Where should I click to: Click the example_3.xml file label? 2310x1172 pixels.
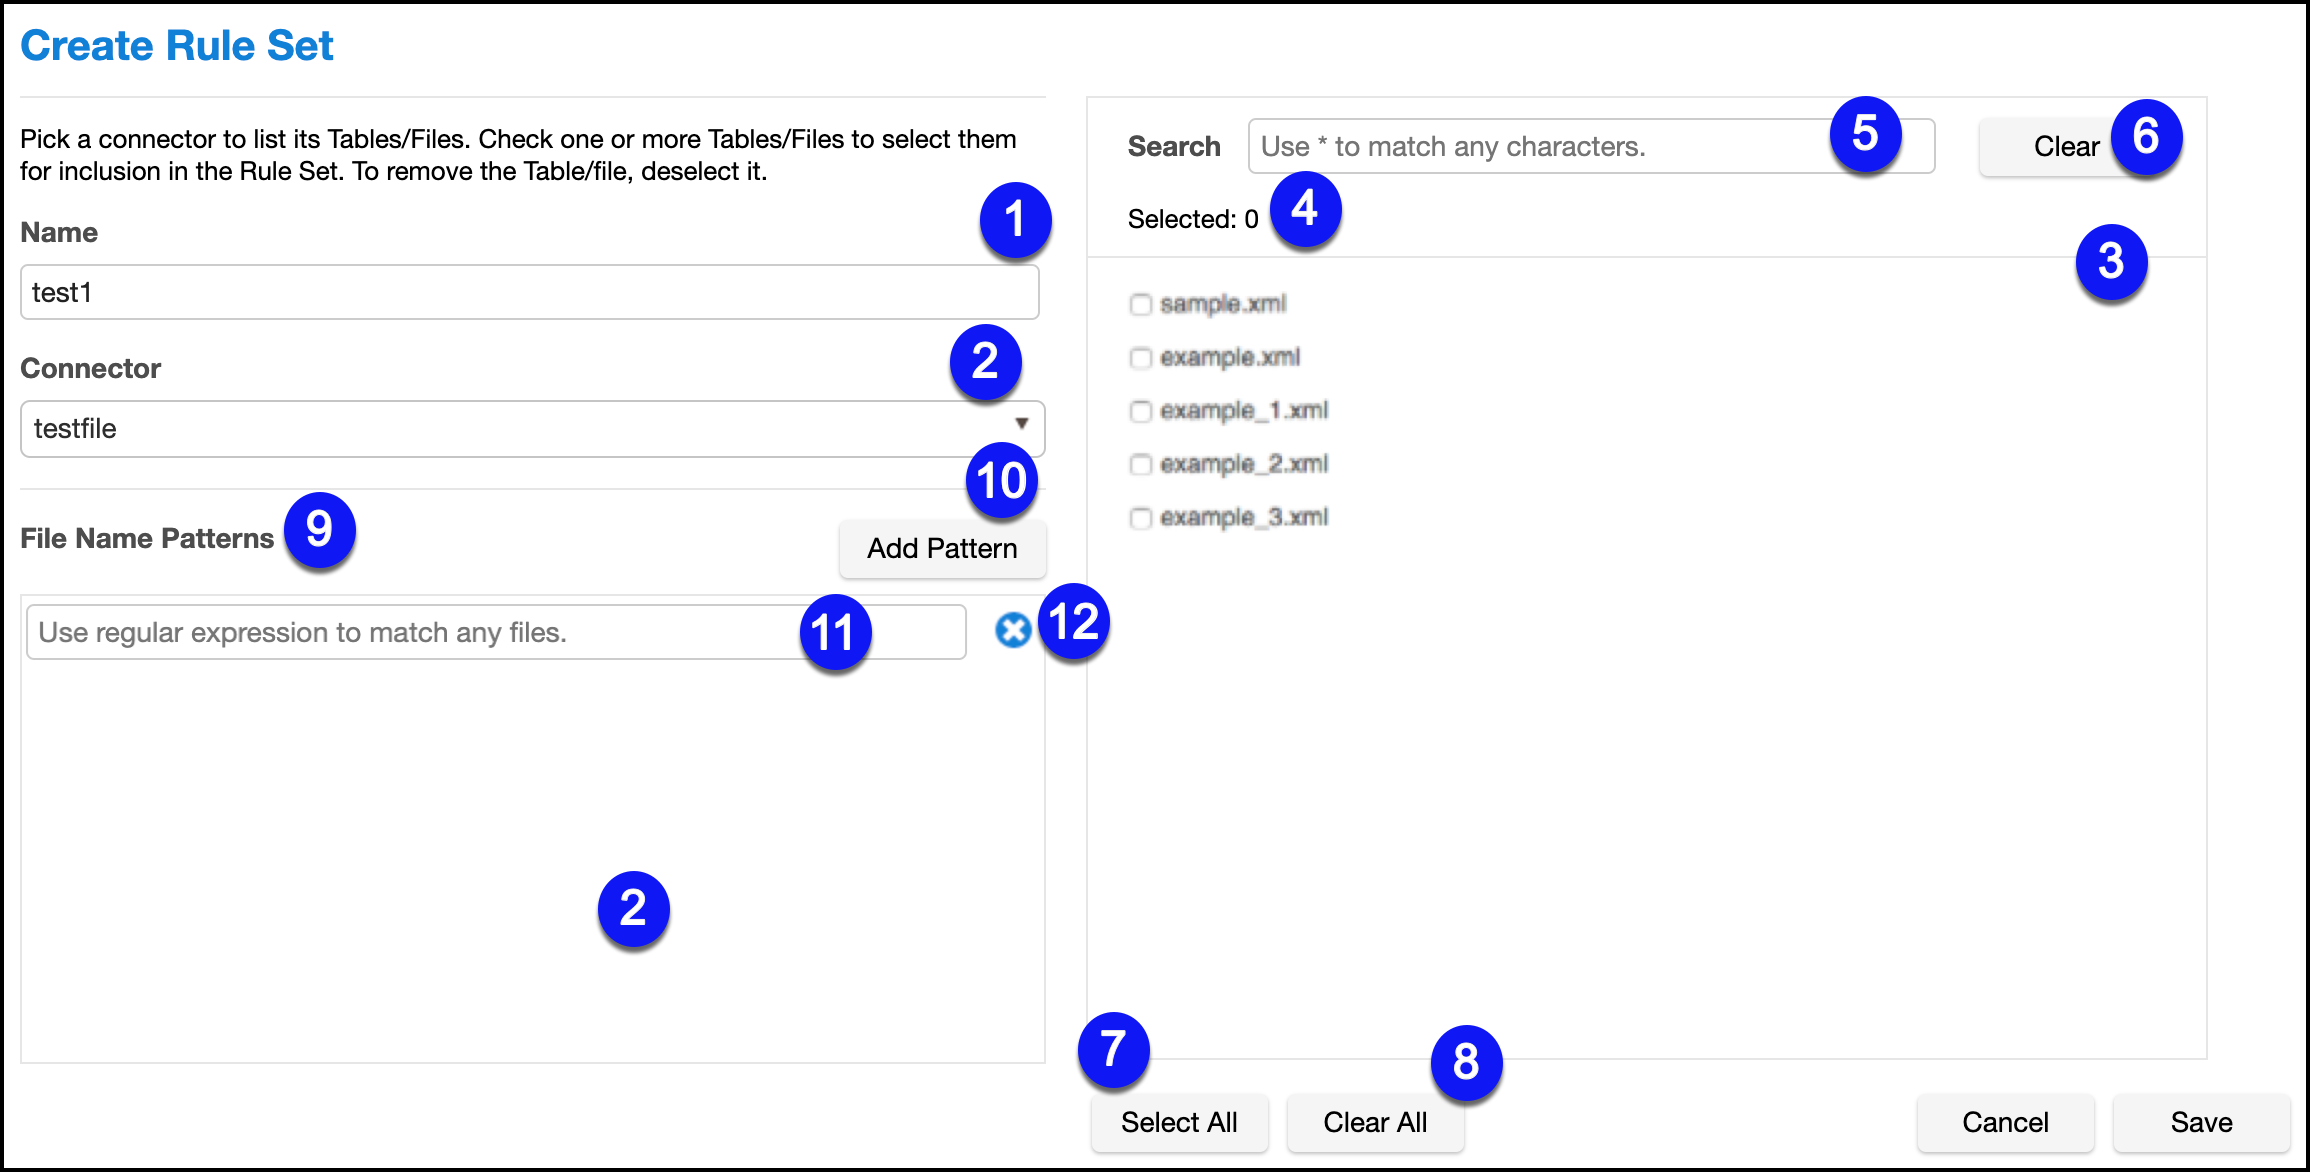click(1243, 518)
